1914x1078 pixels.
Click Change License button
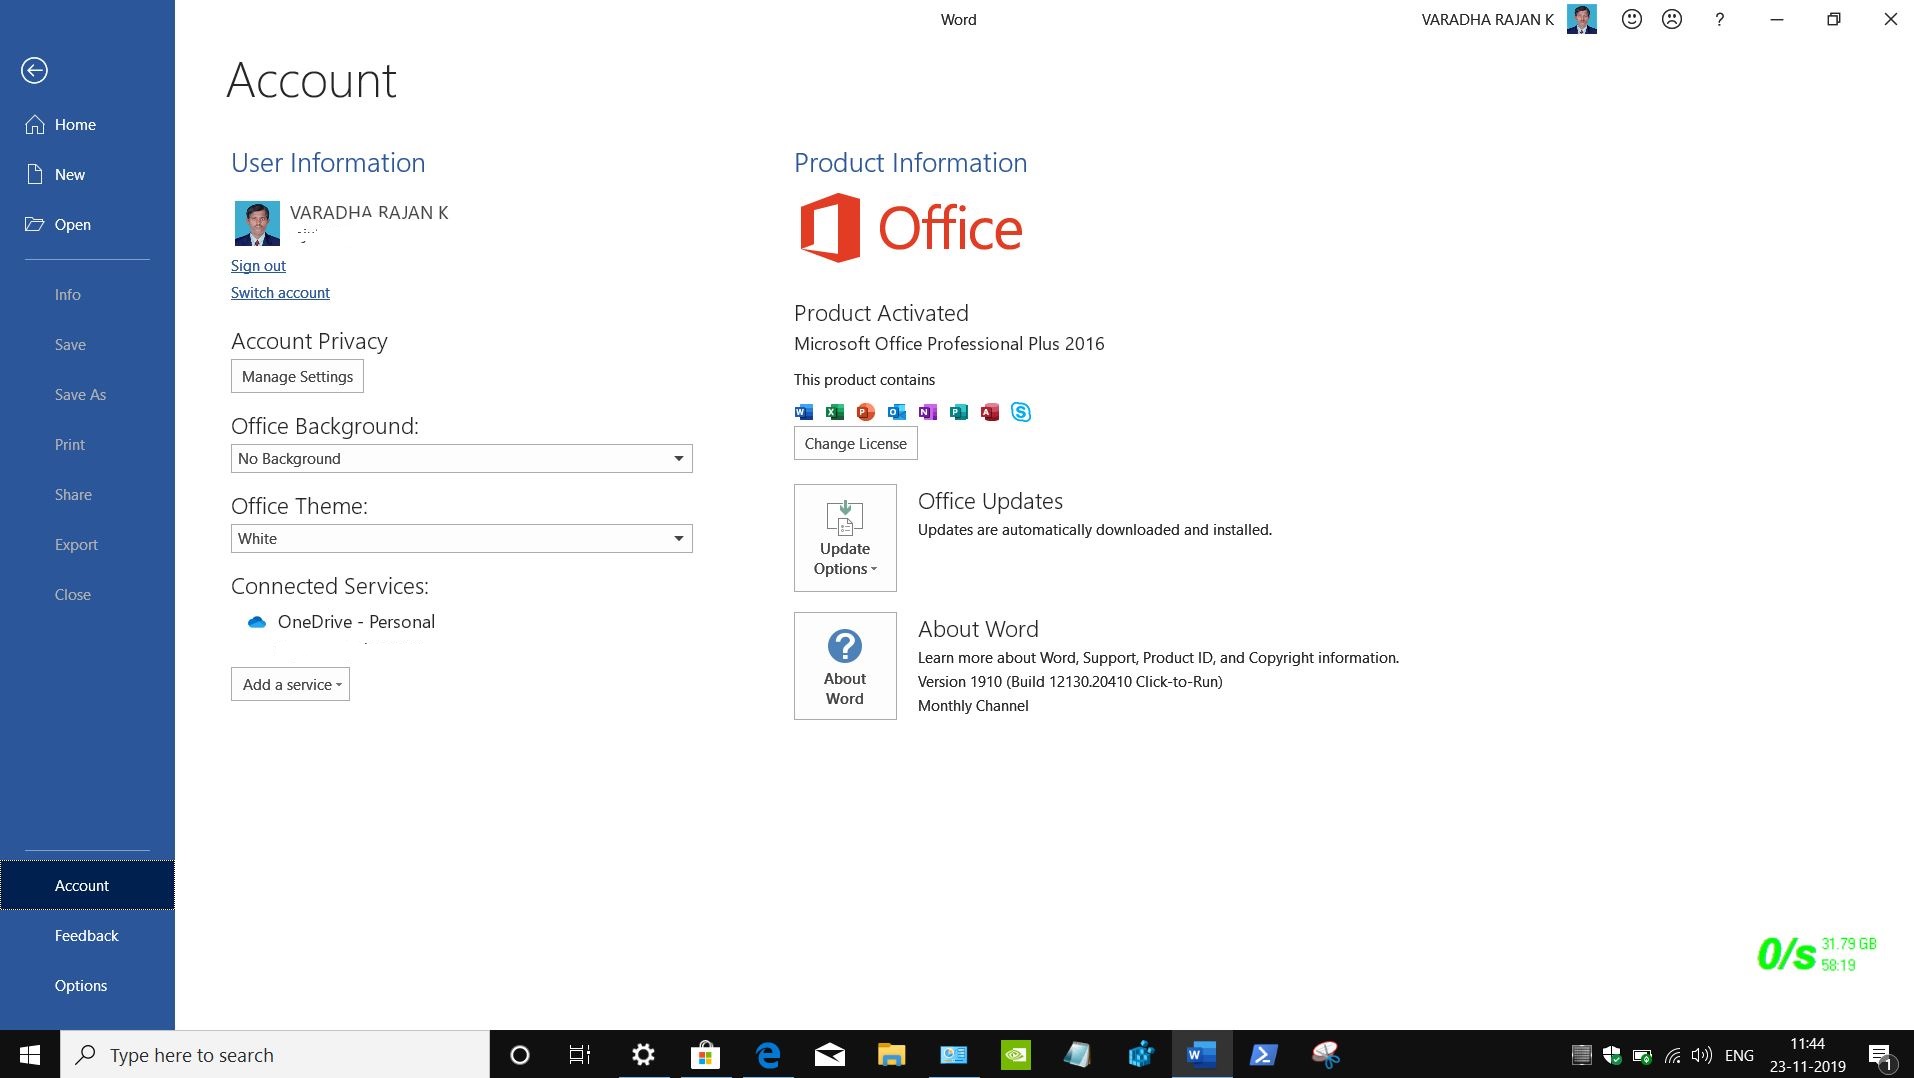[x=855, y=444]
